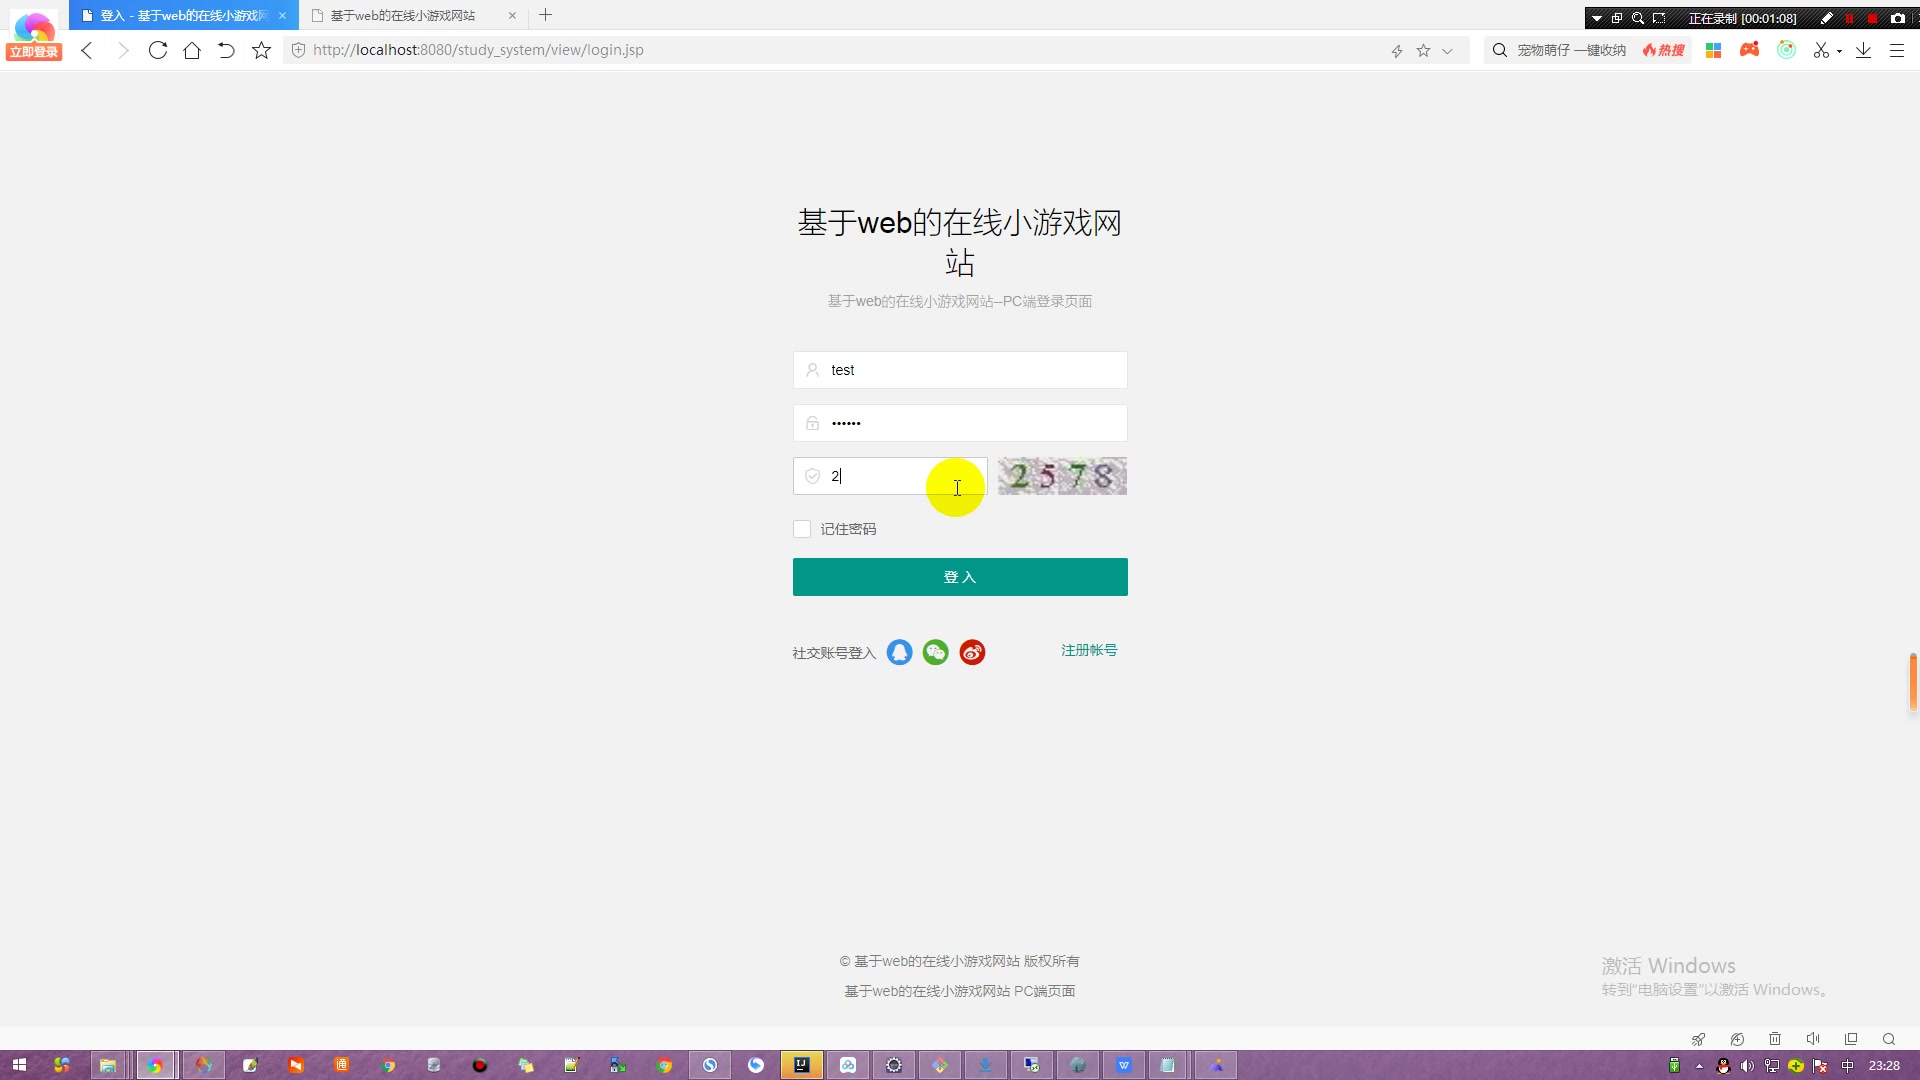Click the captcha code input field

[x=890, y=476]
